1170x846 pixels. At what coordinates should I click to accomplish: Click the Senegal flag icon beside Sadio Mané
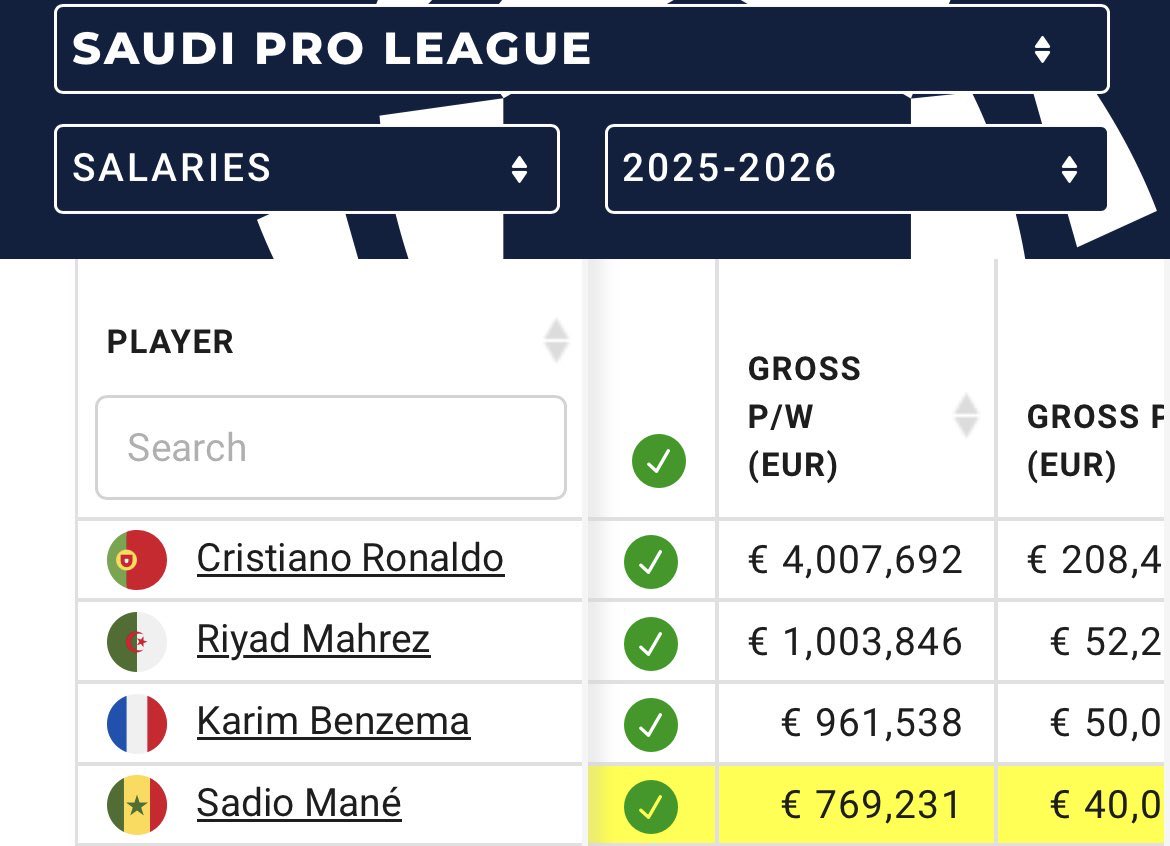pos(137,805)
